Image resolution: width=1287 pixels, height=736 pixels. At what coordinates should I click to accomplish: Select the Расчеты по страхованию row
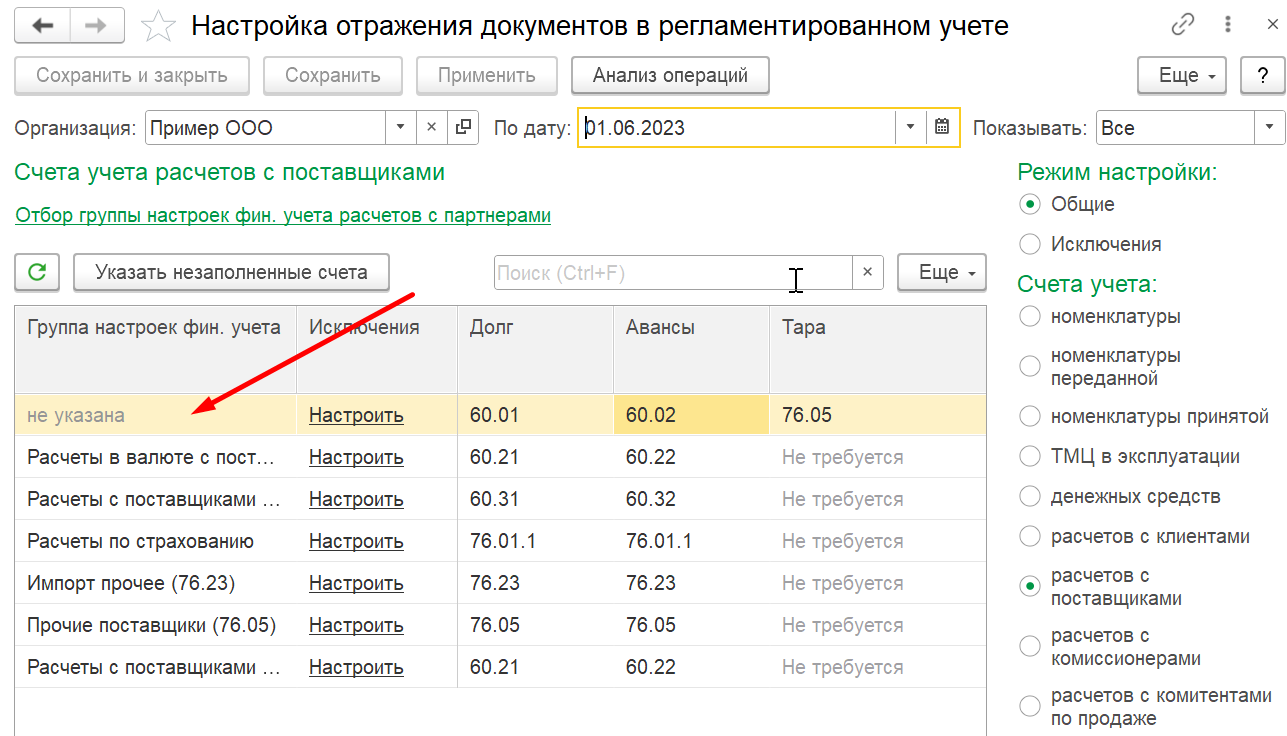point(500,541)
